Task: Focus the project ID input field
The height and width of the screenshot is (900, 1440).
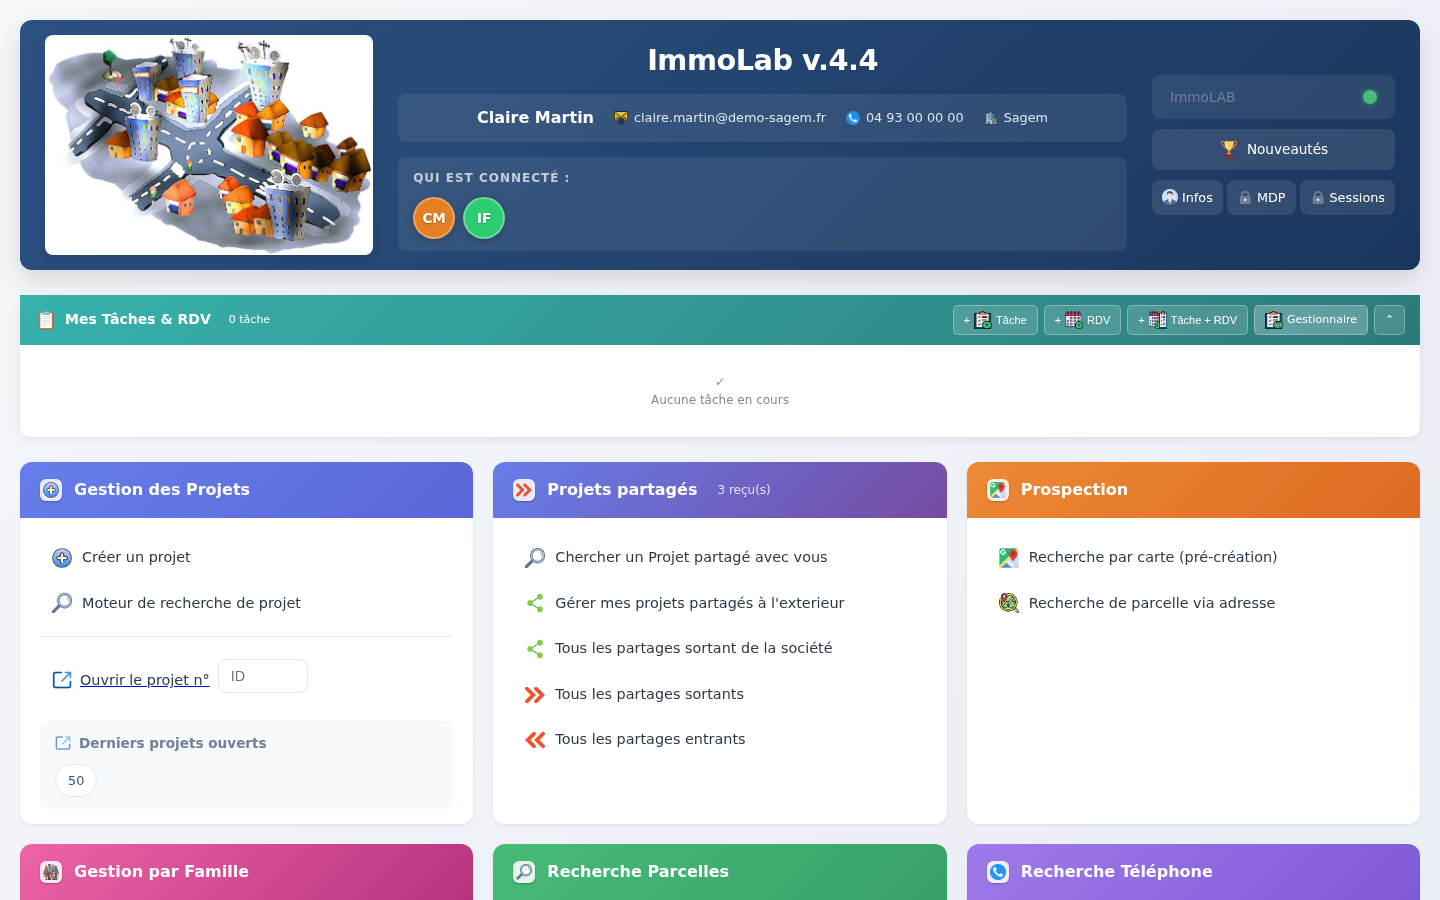Action: [x=263, y=676]
